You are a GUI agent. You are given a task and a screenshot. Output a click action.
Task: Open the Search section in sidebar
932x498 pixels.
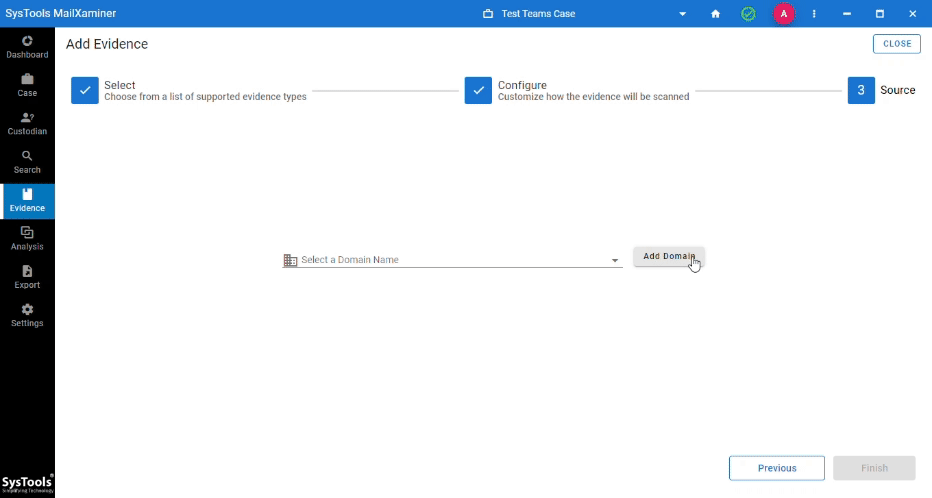point(27,162)
